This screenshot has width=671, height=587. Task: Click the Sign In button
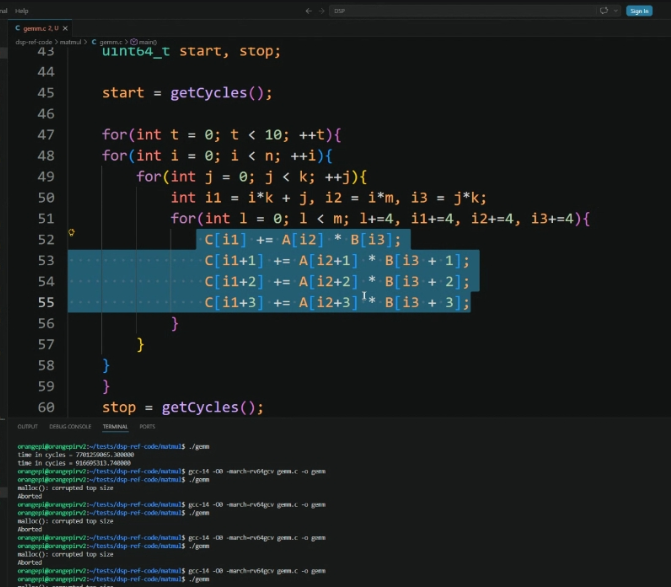coord(639,11)
